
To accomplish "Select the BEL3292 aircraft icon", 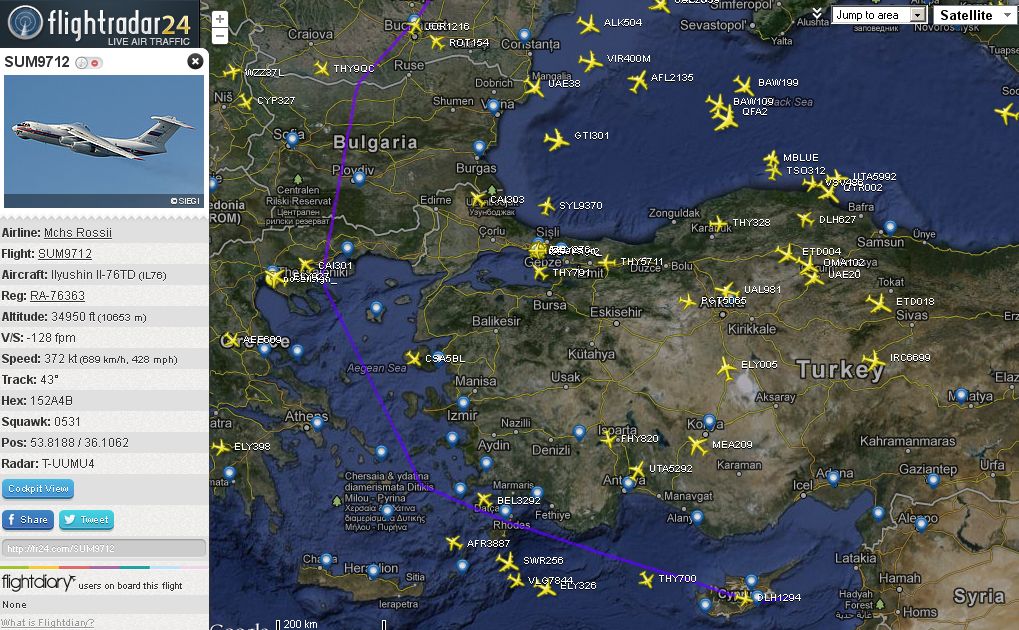I will (484, 500).
